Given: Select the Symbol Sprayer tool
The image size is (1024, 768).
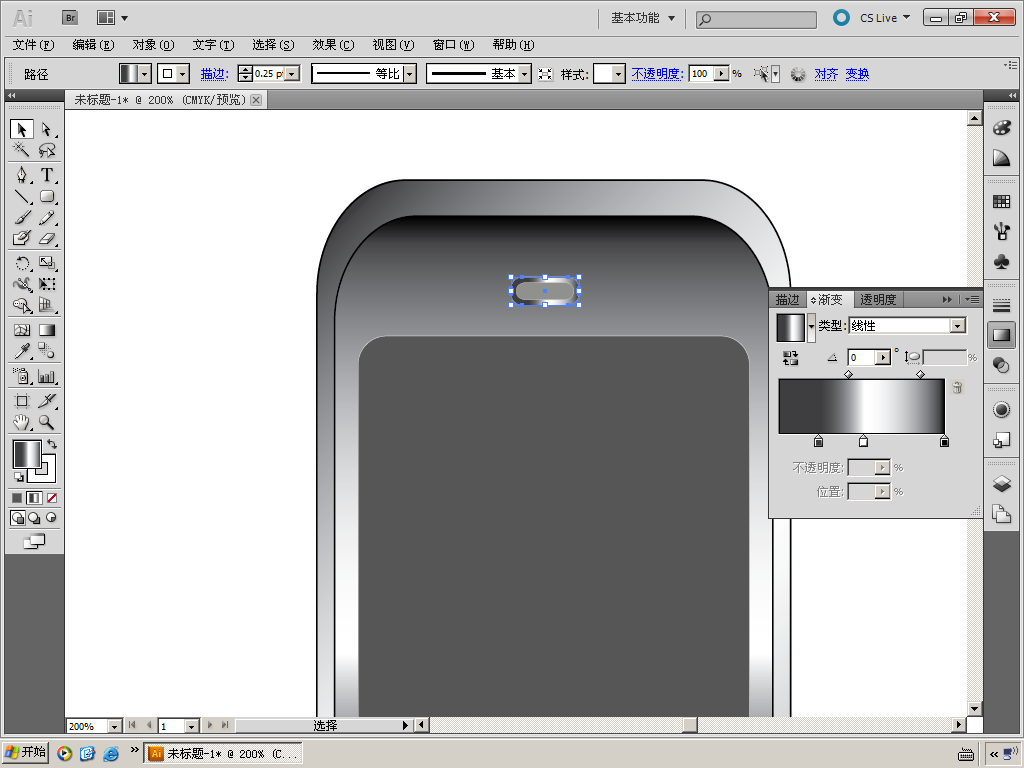Looking at the screenshot, I should pyautogui.click(x=22, y=376).
